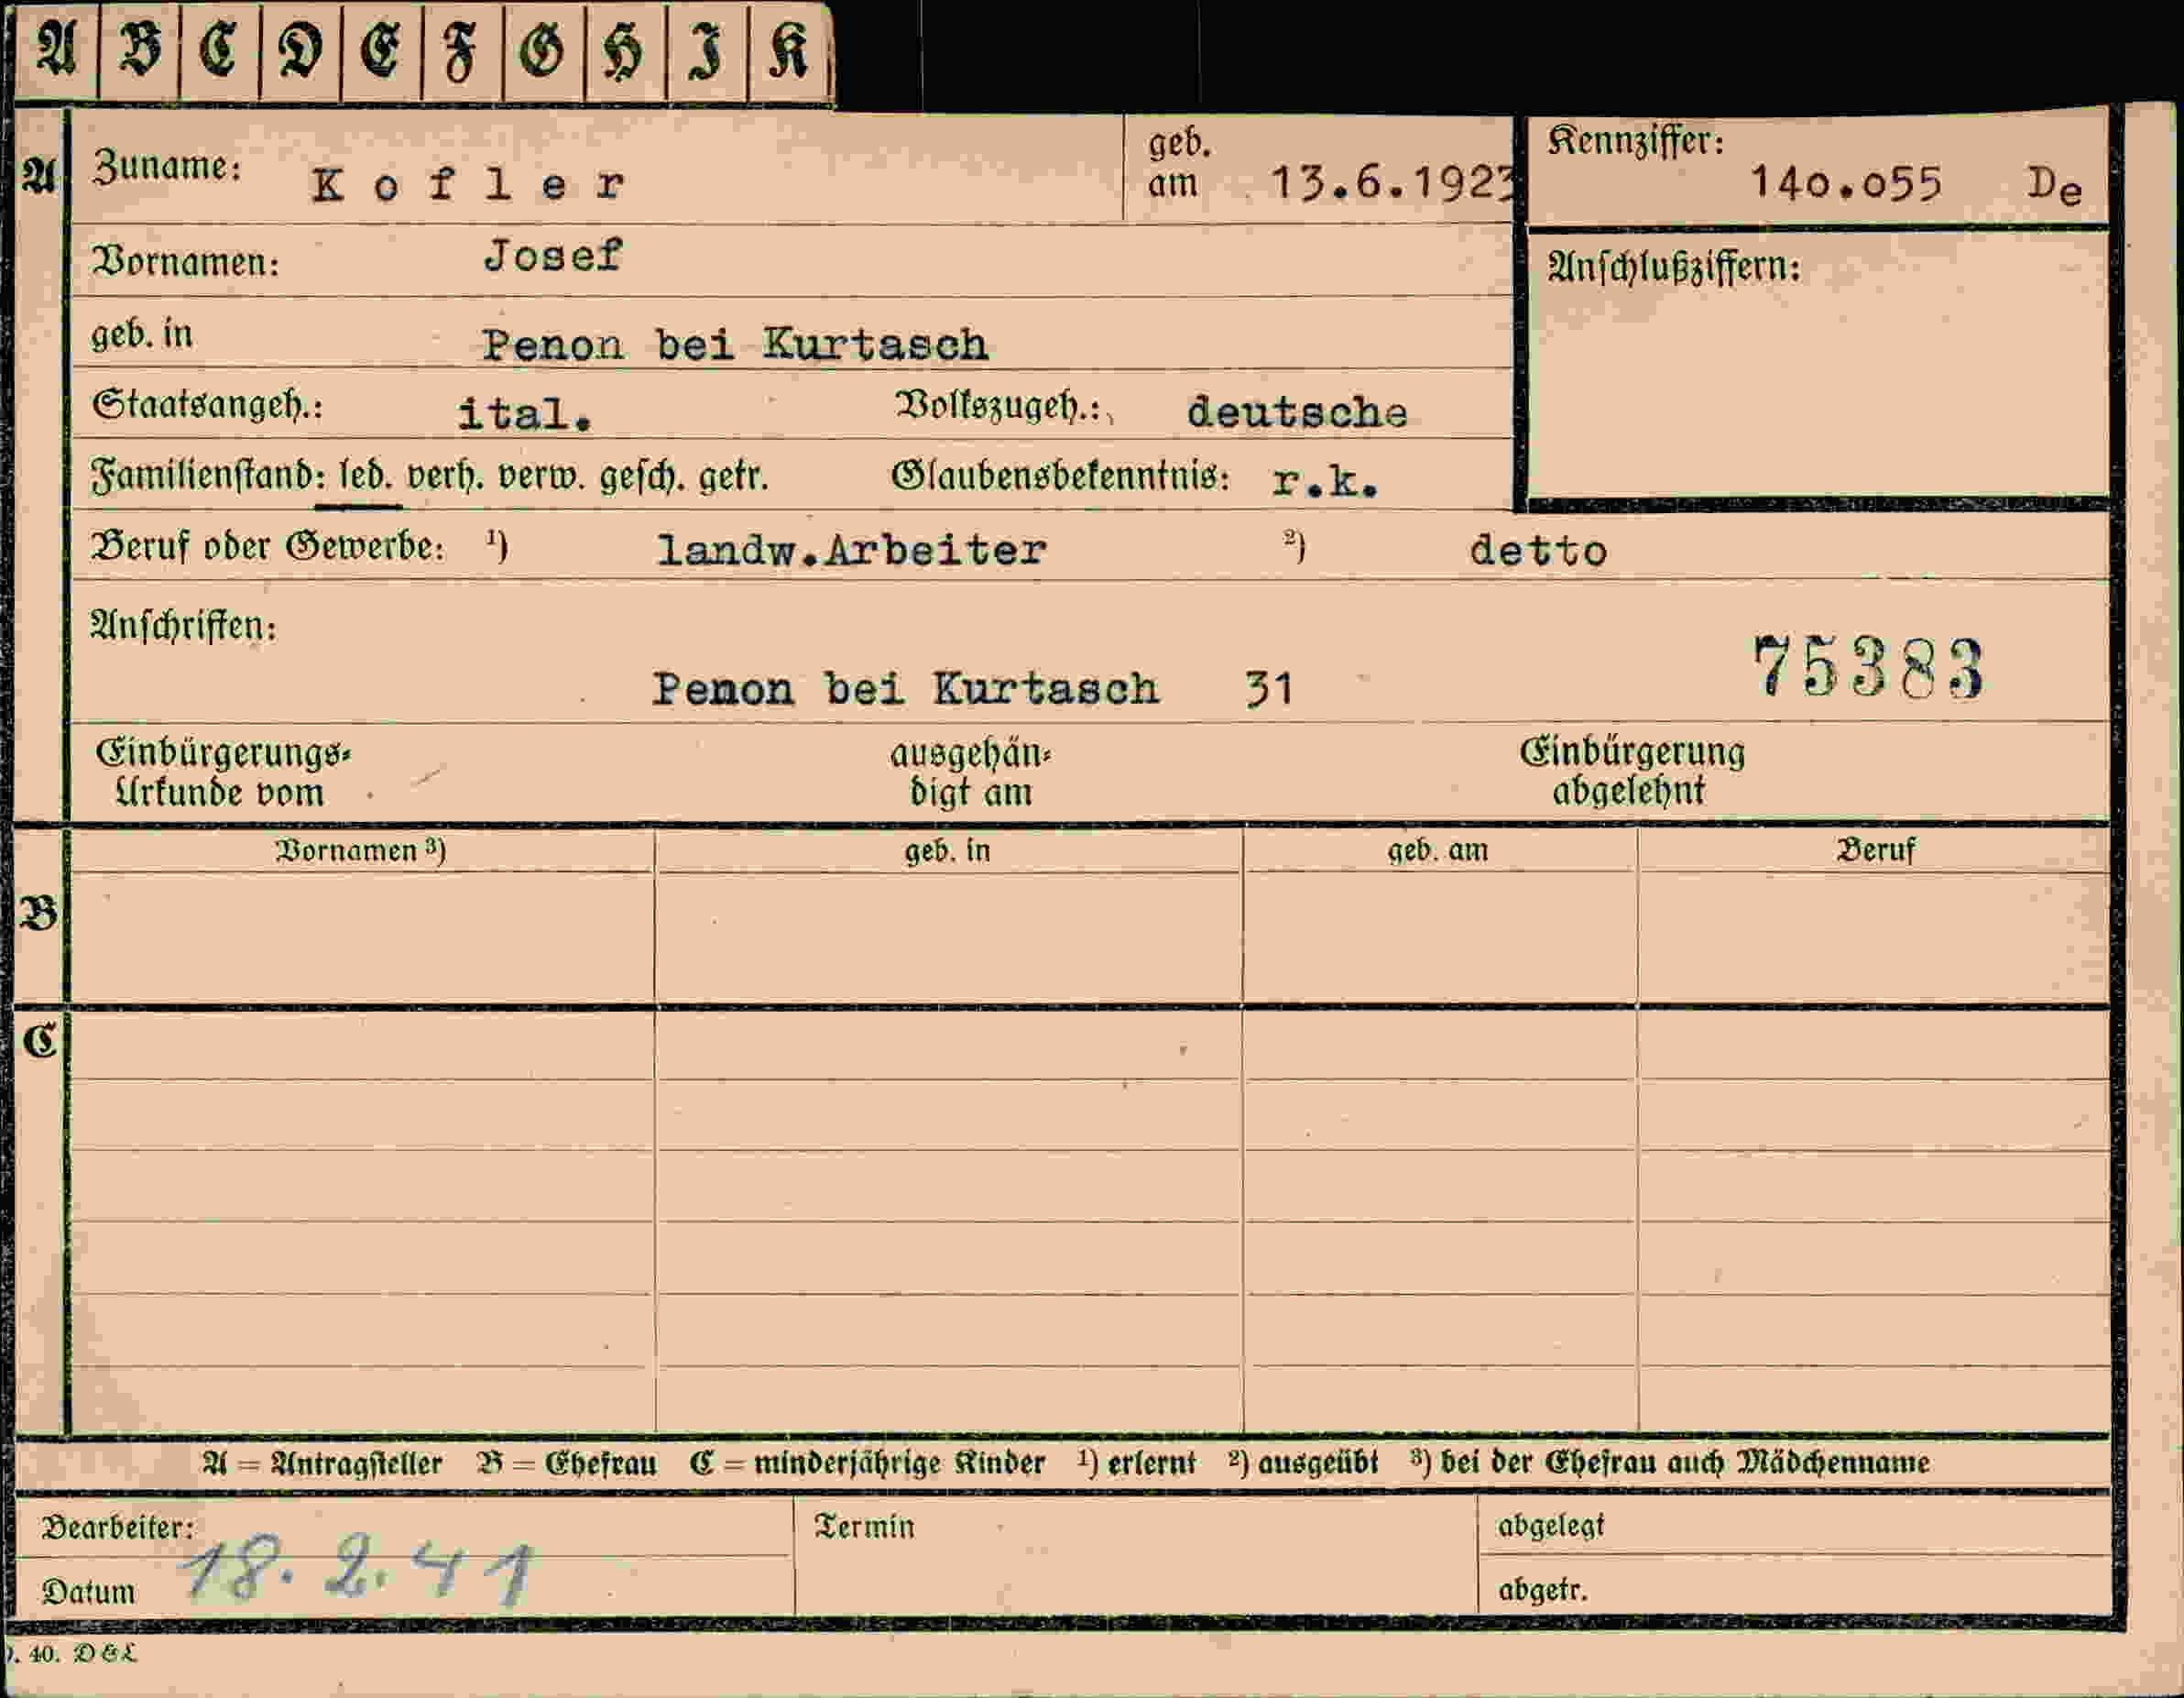2184x1698 pixels.
Task: Click the 'Staatsangeh.:' label
Action: pos(208,406)
